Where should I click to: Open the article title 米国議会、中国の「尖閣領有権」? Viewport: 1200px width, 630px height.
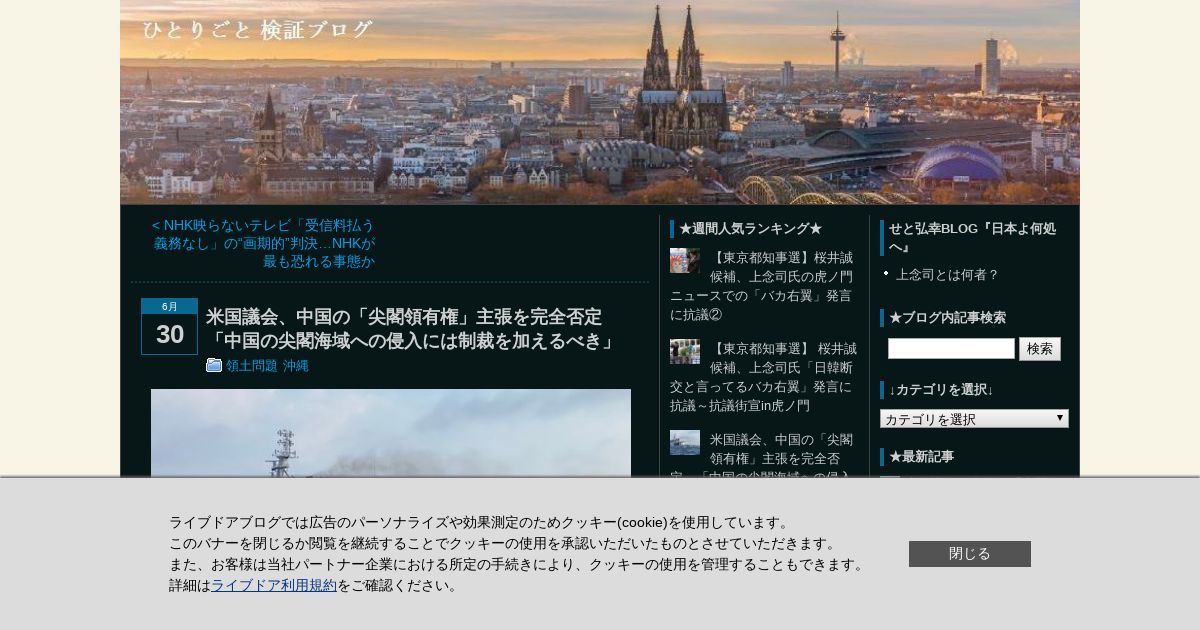pyautogui.click(x=411, y=329)
